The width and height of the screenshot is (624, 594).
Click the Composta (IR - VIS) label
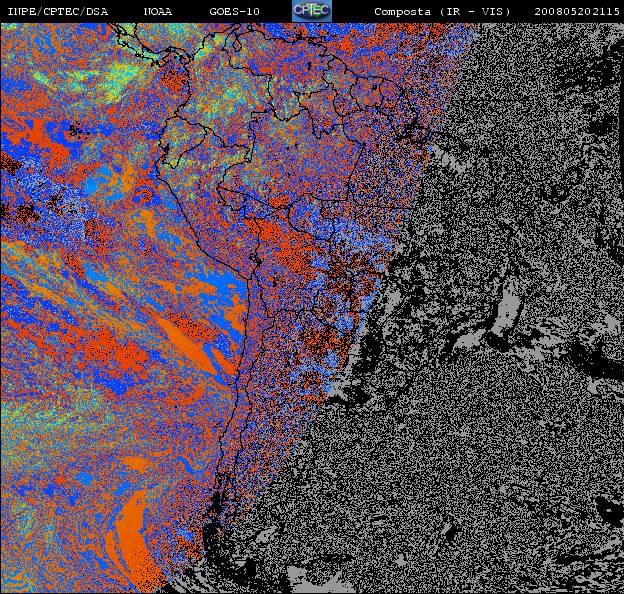coord(442,12)
